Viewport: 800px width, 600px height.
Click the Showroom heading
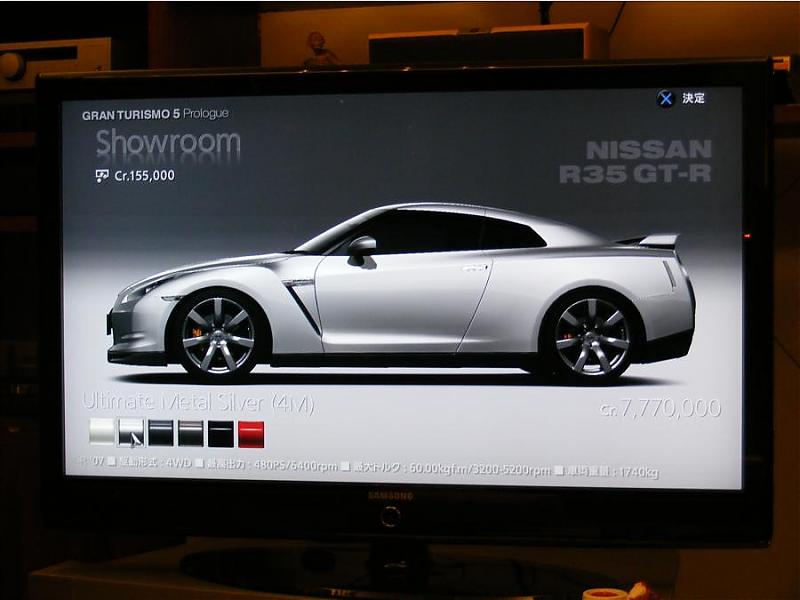tap(168, 143)
